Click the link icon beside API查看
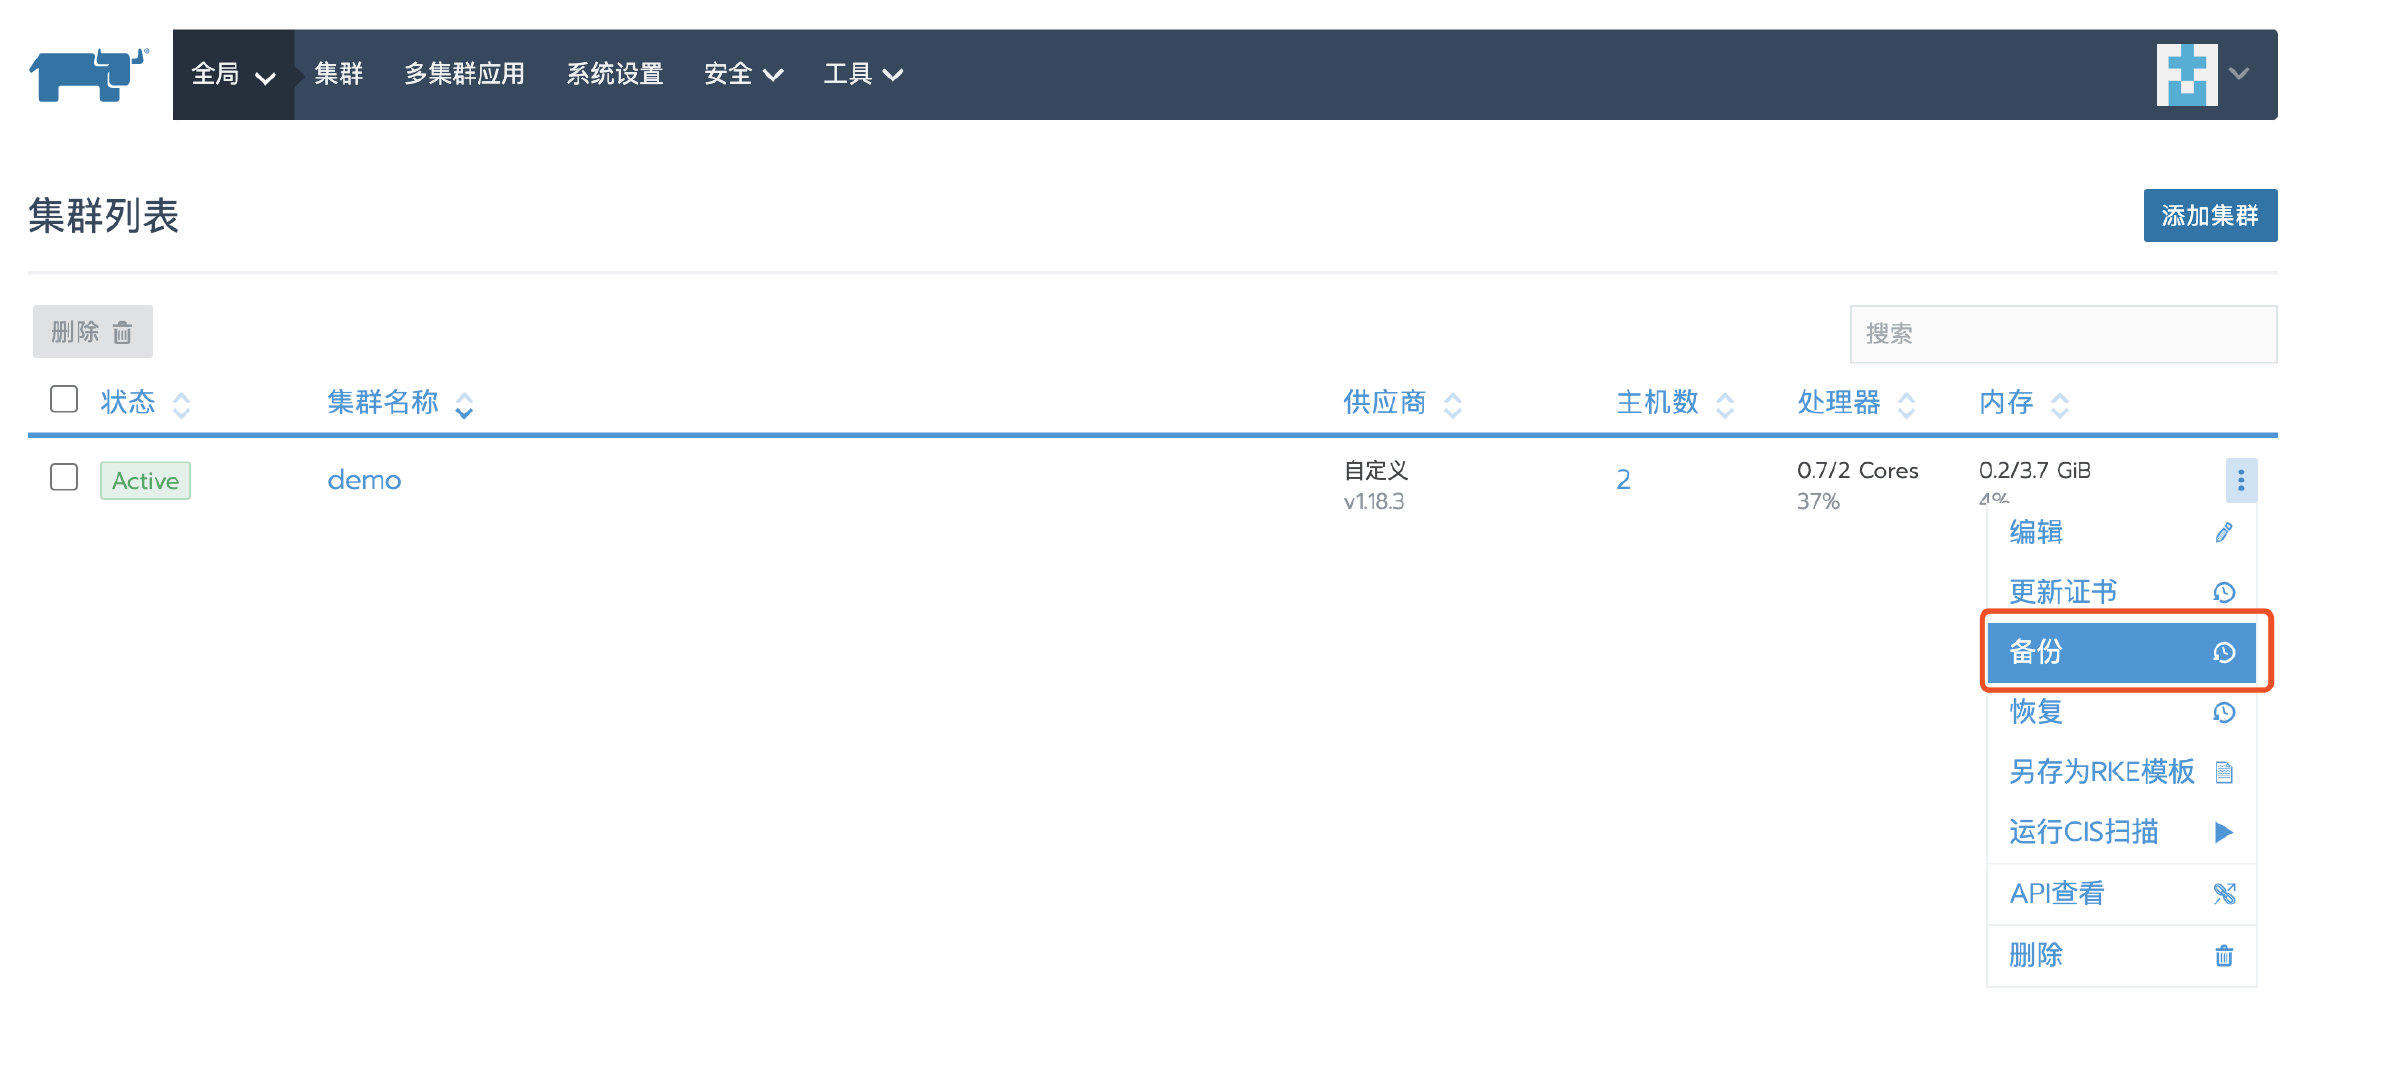The width and height of the screenshot is (2403, 1080). click(x=2223, y=893)
